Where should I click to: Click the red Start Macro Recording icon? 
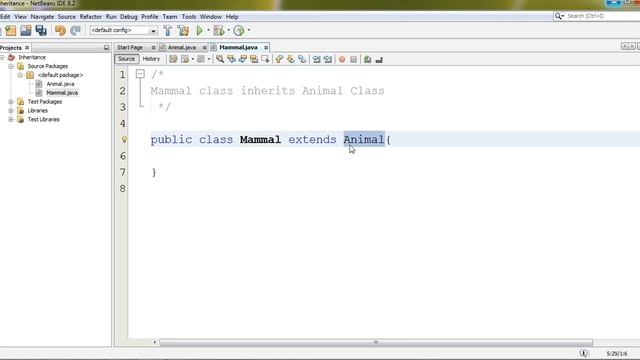(342, 60)
